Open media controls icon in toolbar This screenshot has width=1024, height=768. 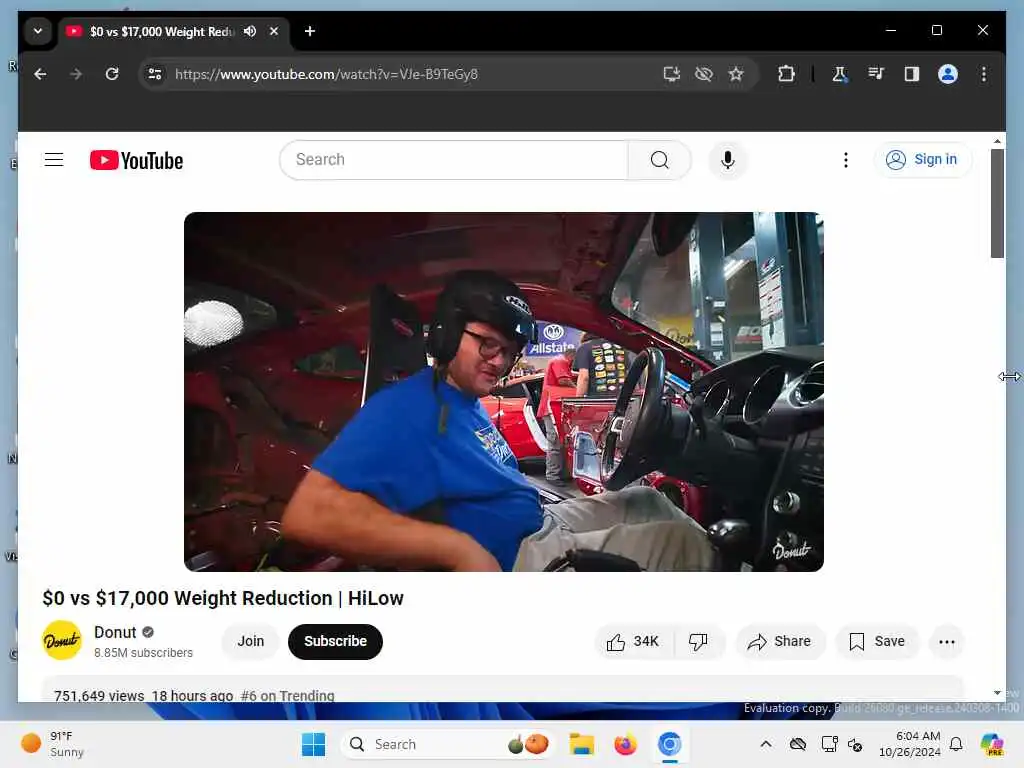876,74
